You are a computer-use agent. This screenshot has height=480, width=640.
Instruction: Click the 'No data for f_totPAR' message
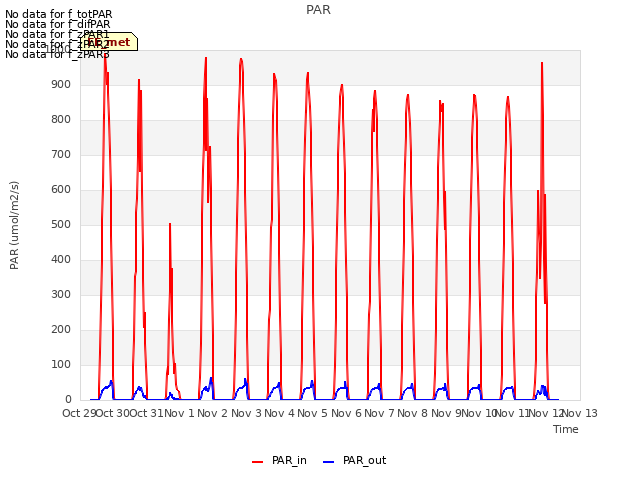click(x=58, y=14)
